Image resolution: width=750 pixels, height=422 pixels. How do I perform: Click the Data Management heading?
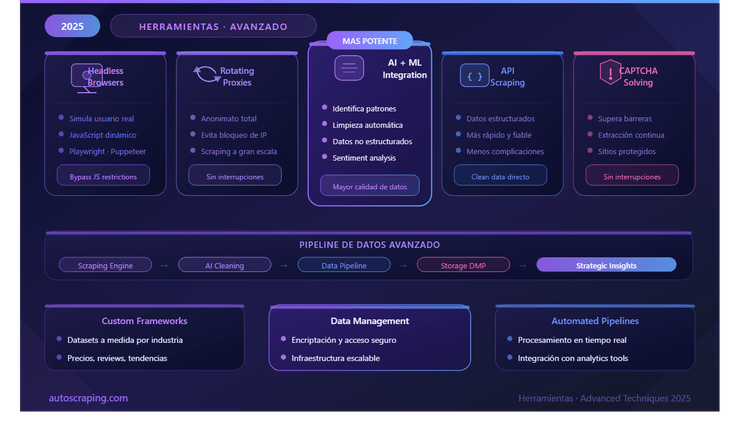pyautogui.click(x=370, y=321)
